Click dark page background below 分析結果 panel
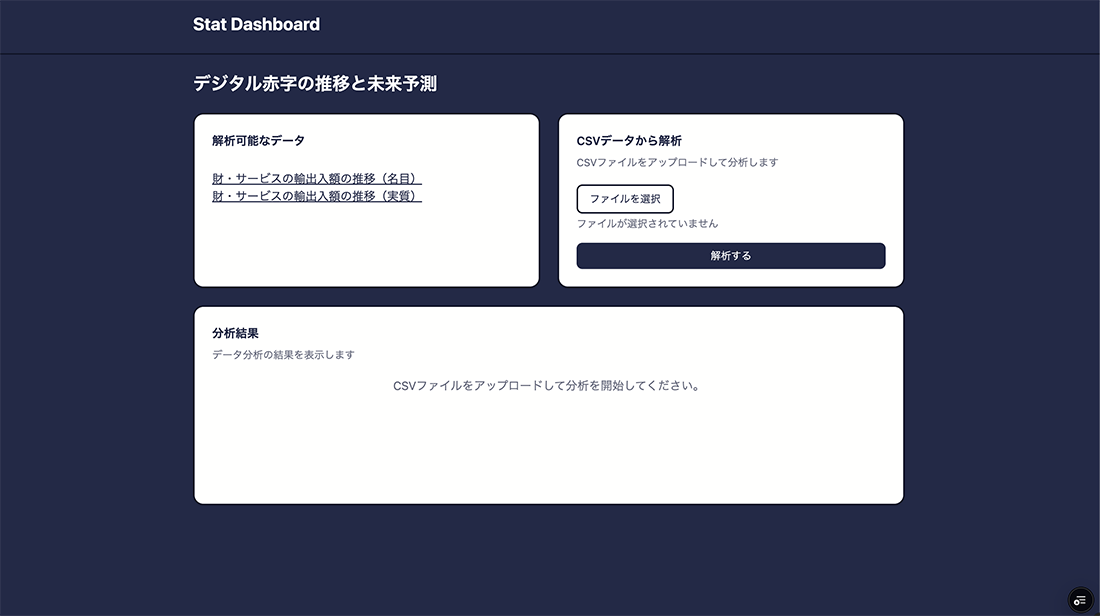Viewport: 1100px width, 616px height. click(548, 560)
